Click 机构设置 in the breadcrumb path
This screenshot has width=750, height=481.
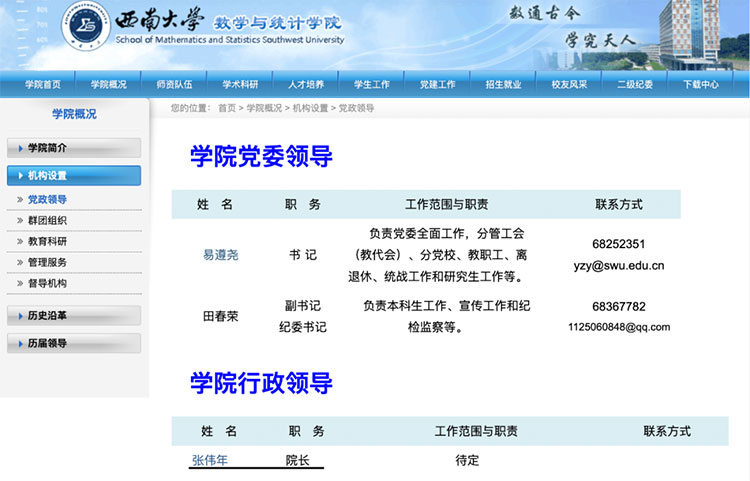pyautogui.click(x=310, y=108)
